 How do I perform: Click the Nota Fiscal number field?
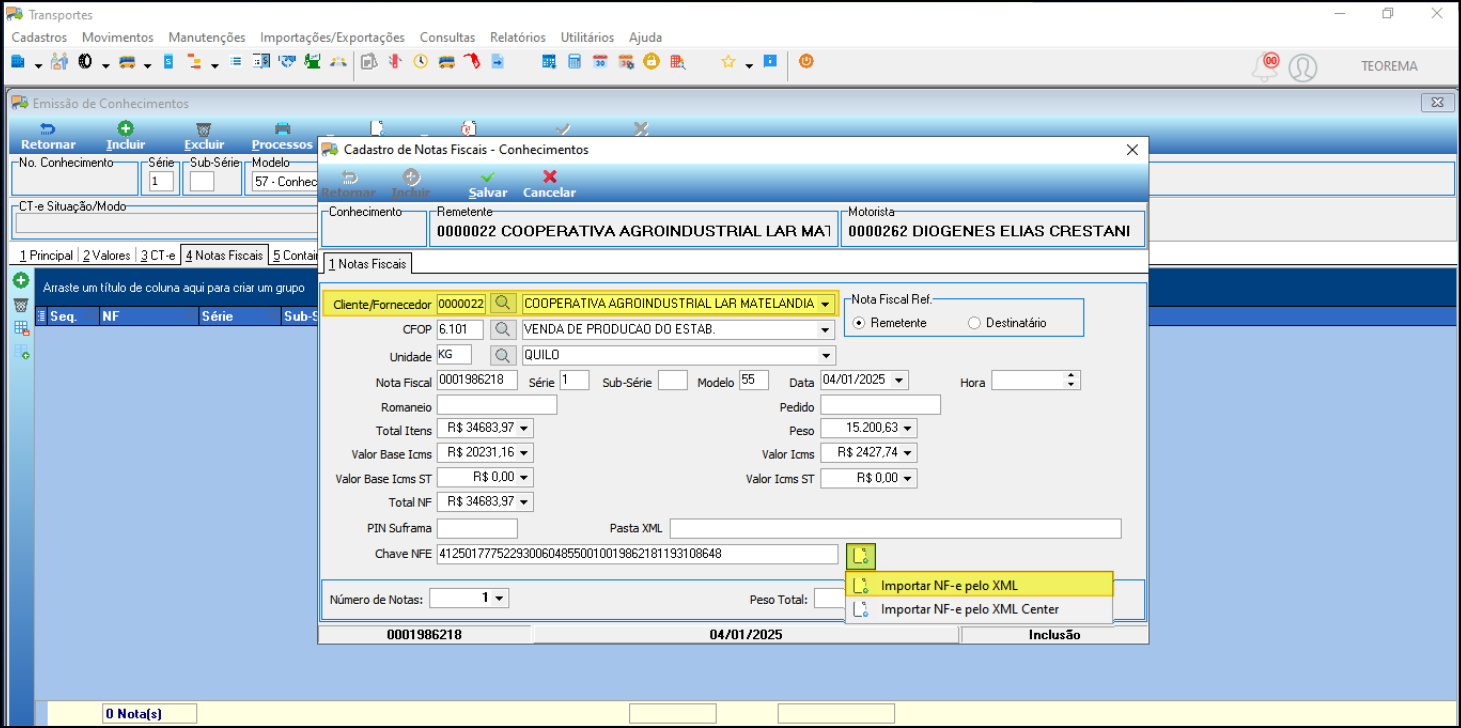477,380
